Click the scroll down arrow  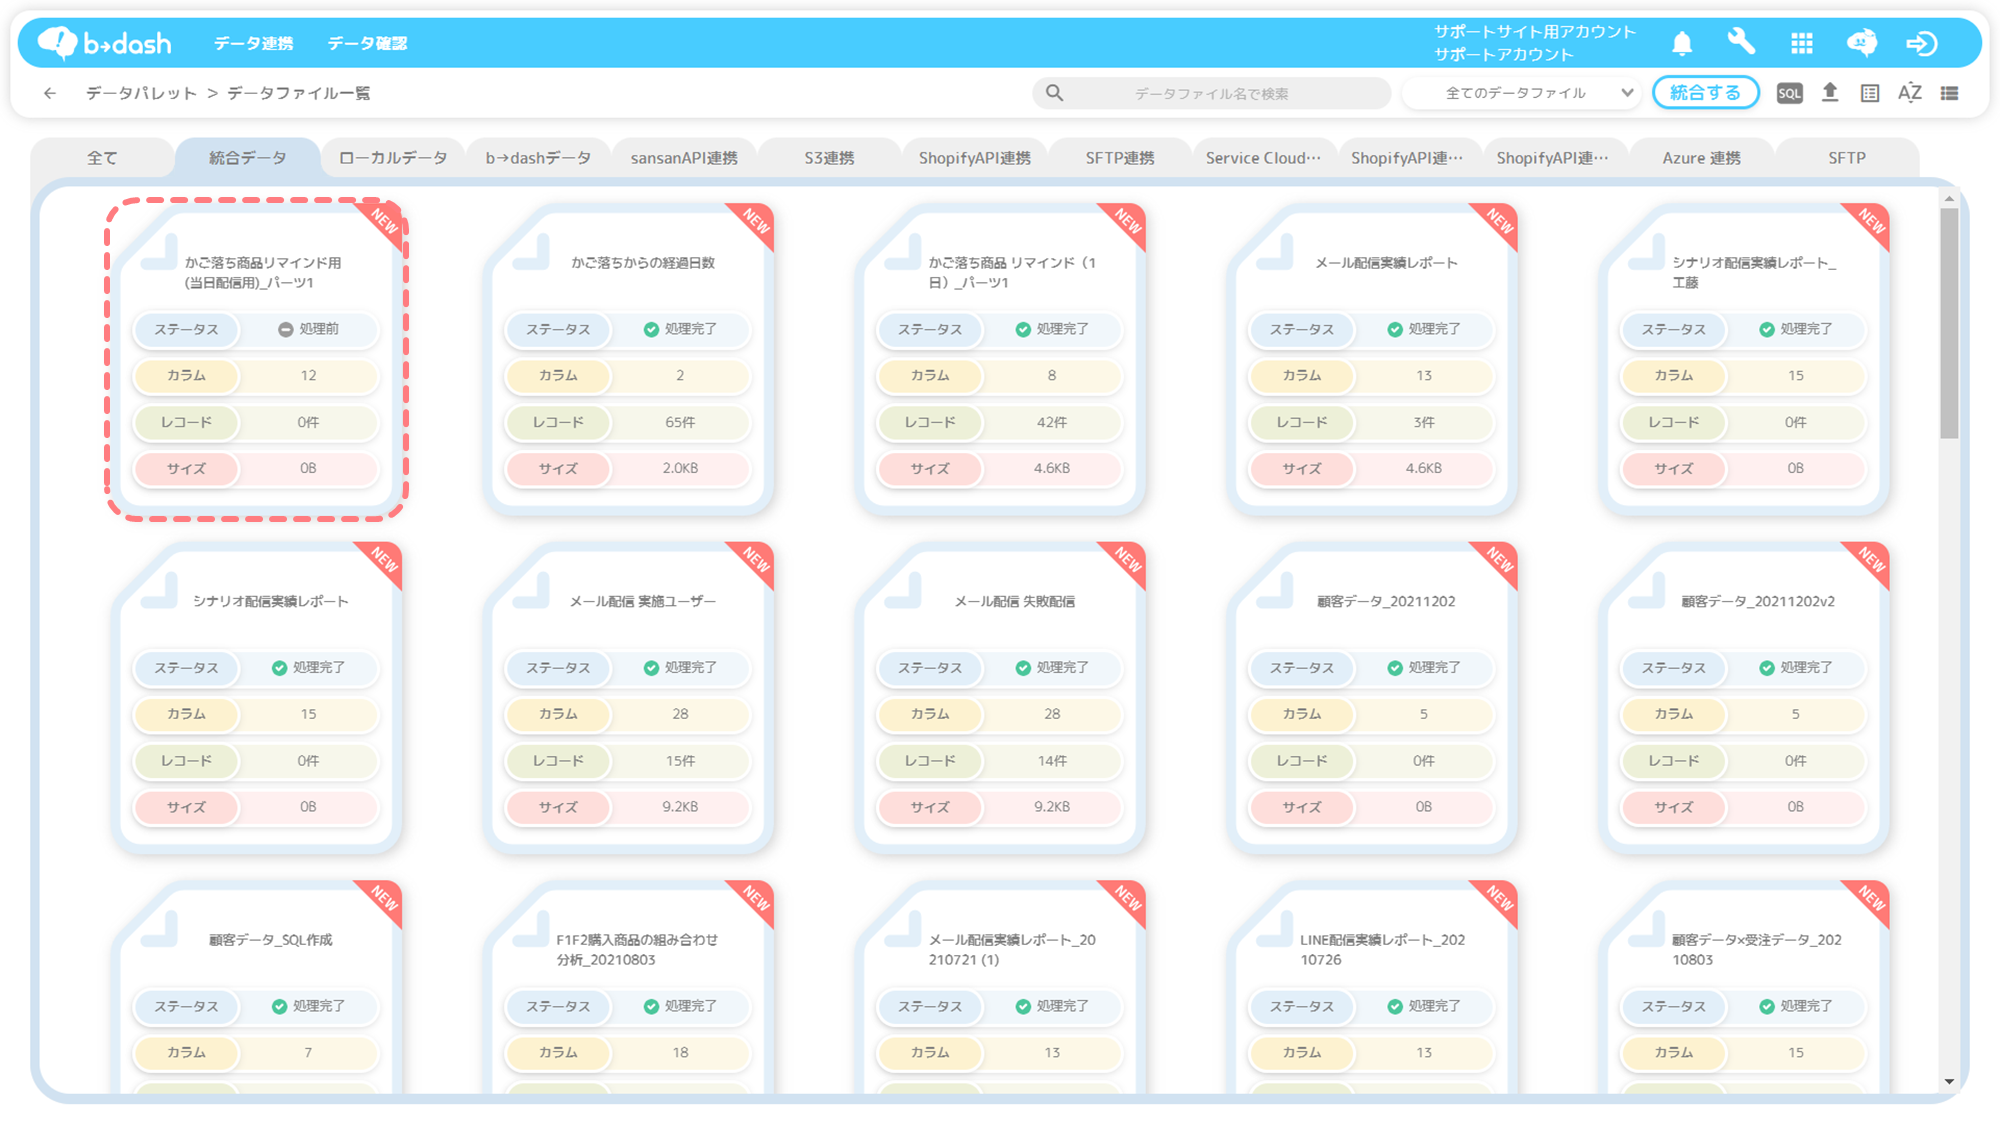coord(1949,1081)
